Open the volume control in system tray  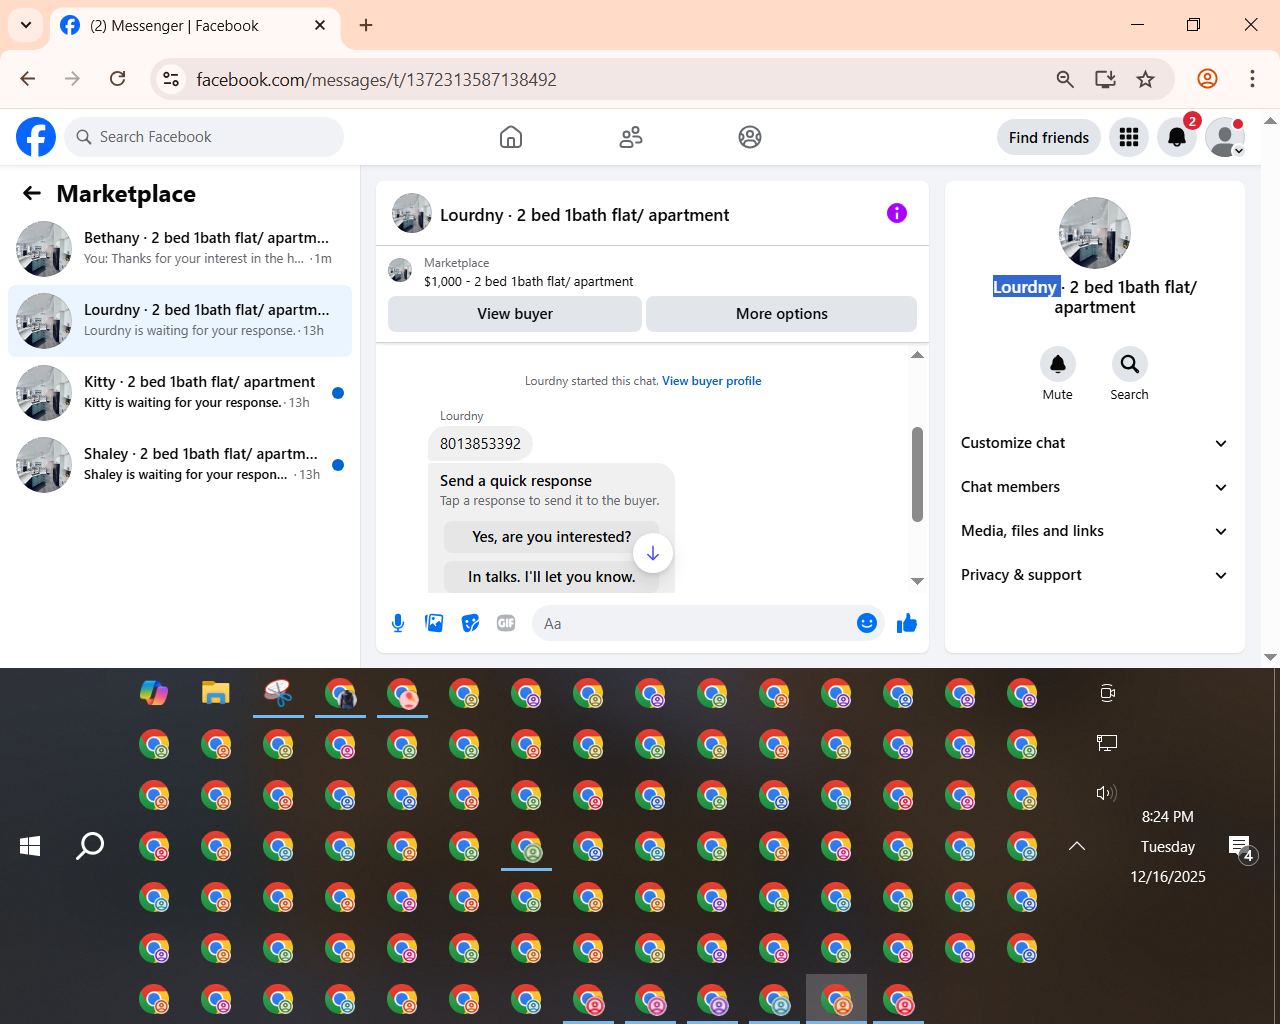coord(1106,793)
